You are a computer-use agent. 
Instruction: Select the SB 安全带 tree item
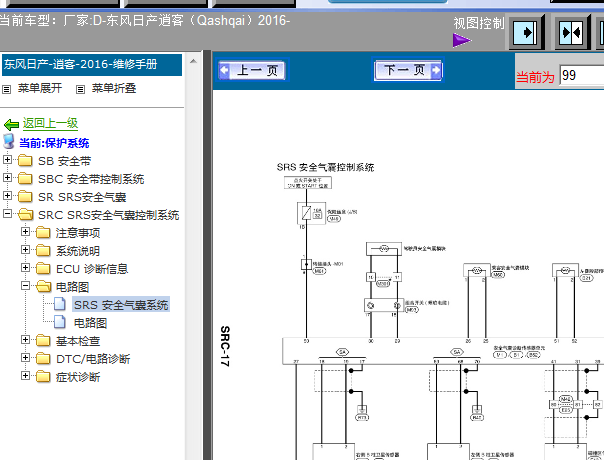click(64, 161)
